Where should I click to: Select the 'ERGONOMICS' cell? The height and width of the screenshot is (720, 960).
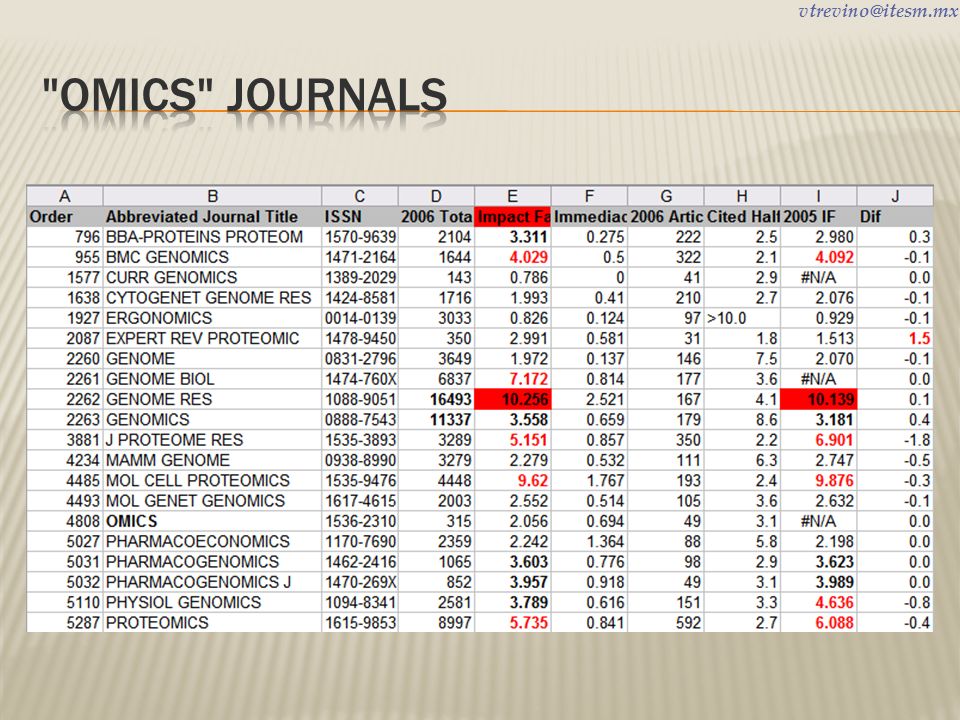point(212,318)
